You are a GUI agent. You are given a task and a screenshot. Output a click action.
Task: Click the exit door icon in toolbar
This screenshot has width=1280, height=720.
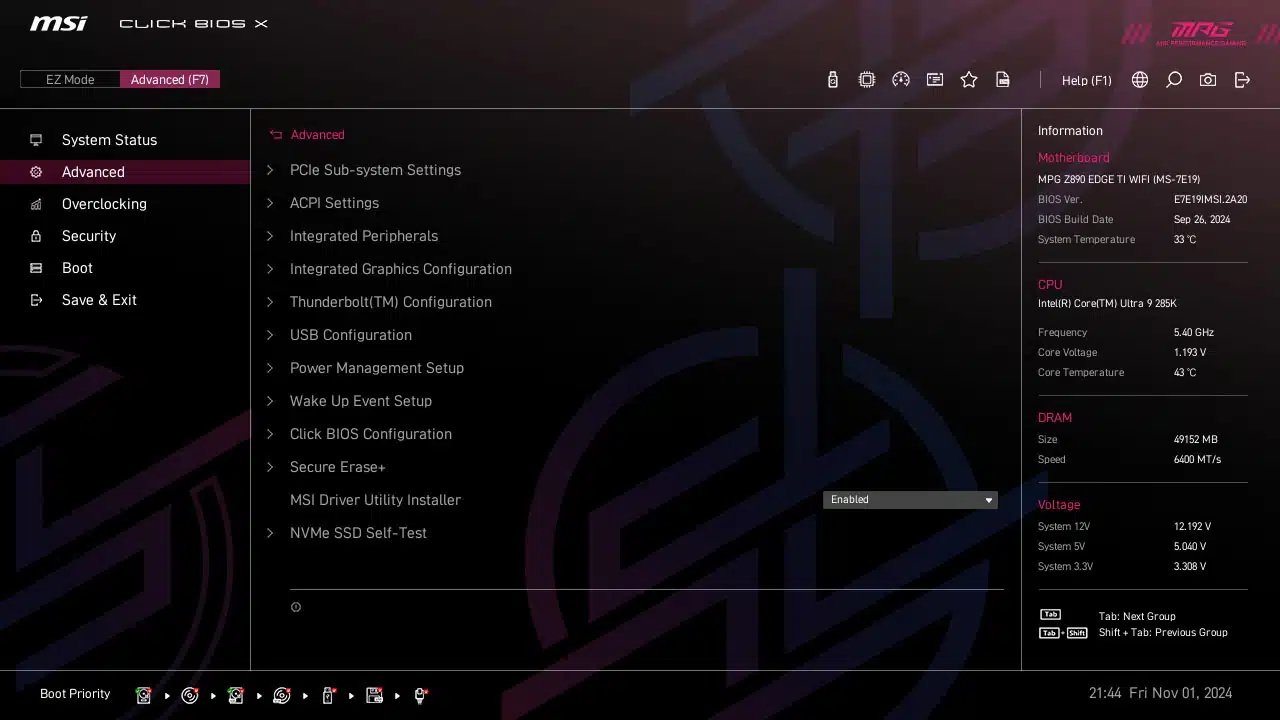tap(1242, 80)
